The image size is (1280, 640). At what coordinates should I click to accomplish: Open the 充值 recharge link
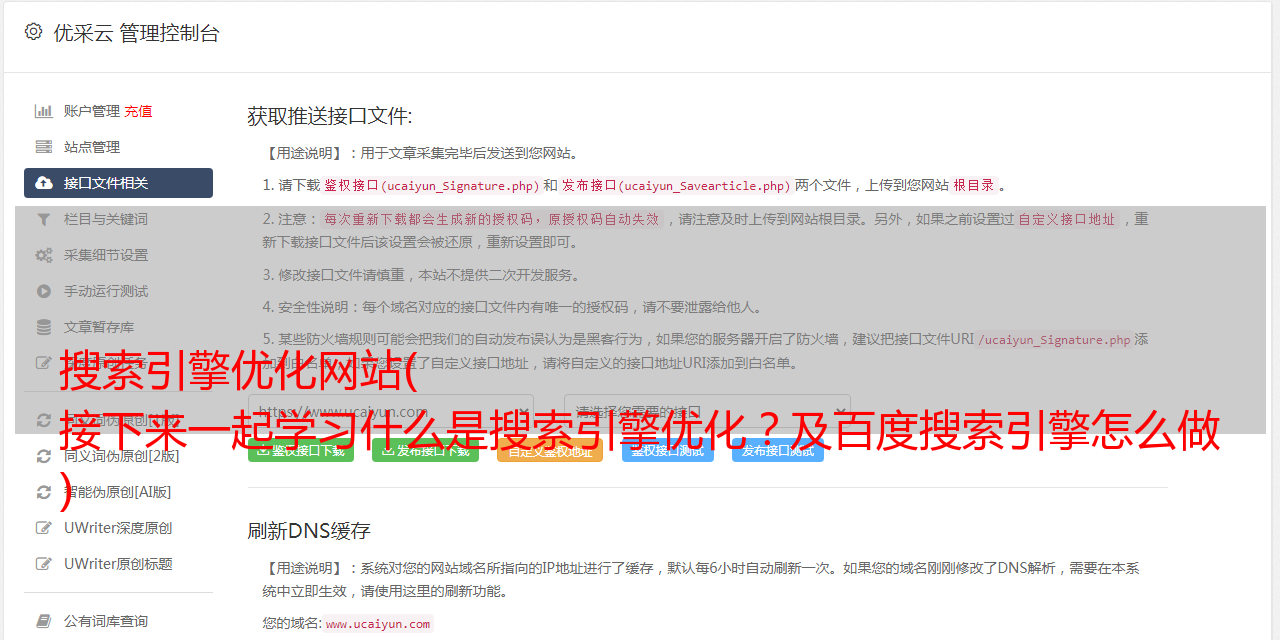coord(138,111)
